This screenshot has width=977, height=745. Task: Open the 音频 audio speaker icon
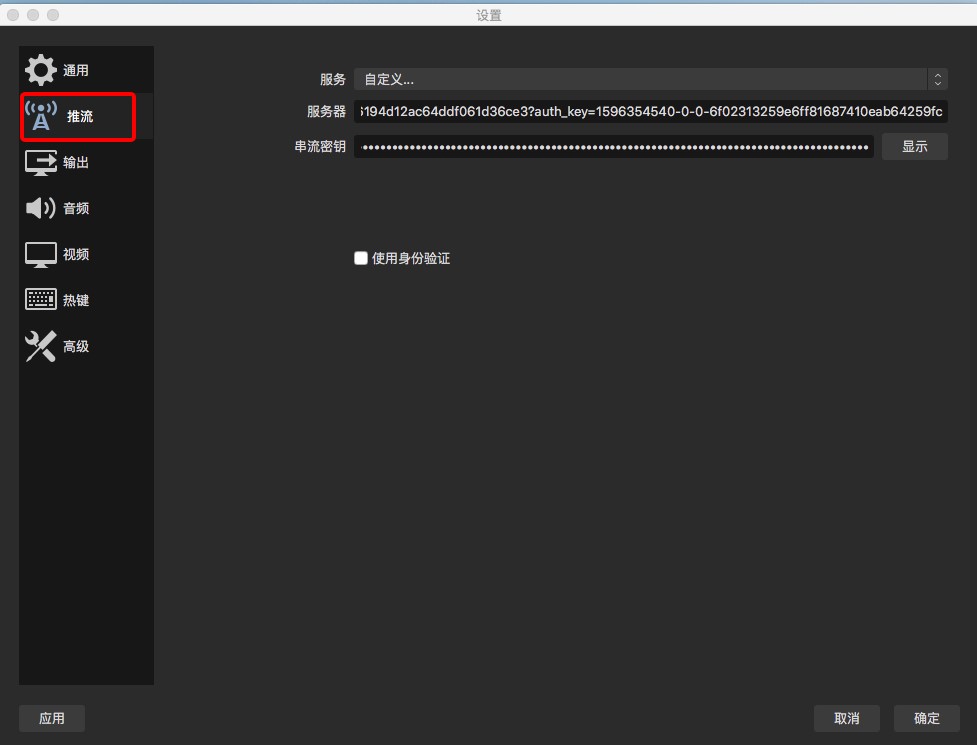click(x=41, y=208)
